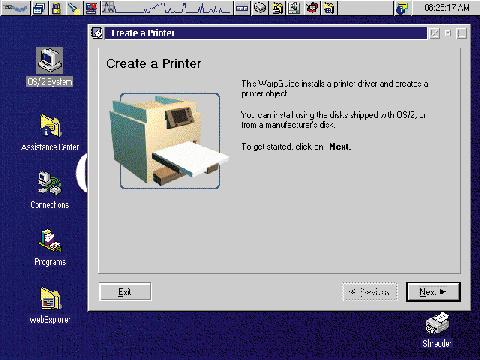Screen dimensions: 480x360
Task: Click the Exit button
Action: point(125,292)
